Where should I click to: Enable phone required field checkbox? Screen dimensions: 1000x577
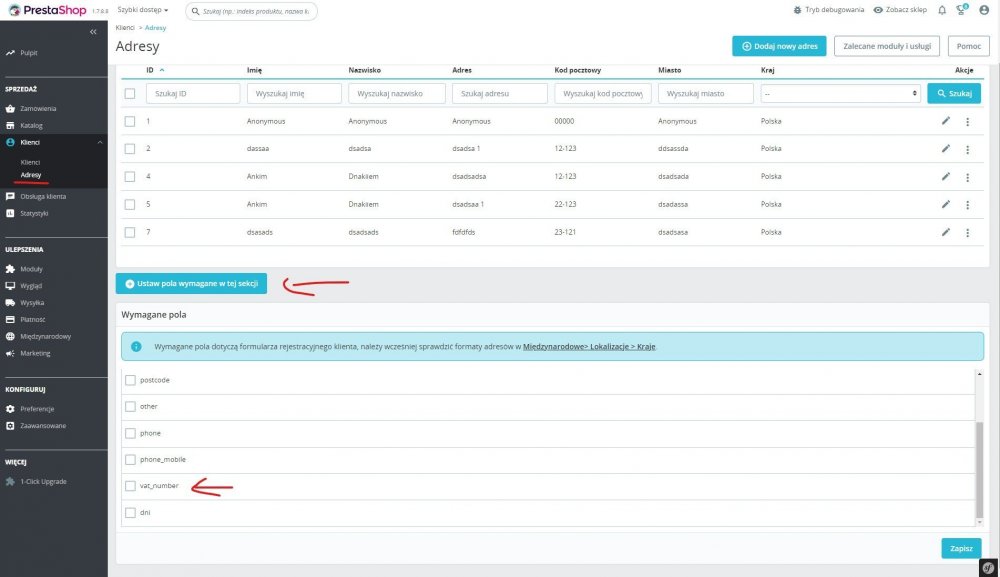[131, 433]
